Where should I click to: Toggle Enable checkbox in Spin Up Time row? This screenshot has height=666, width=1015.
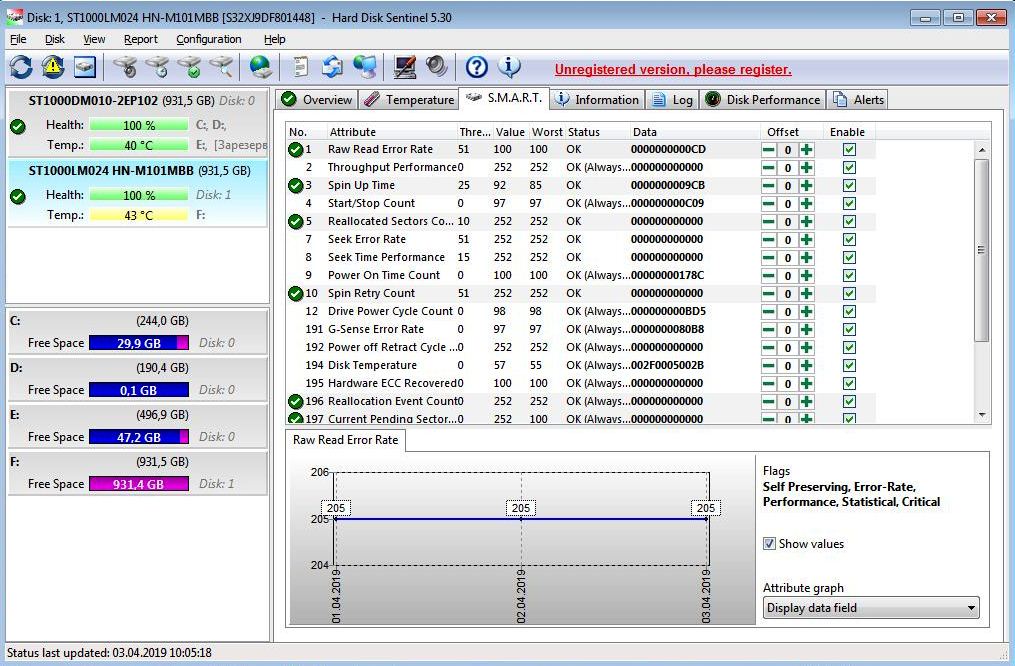point(849,186)
